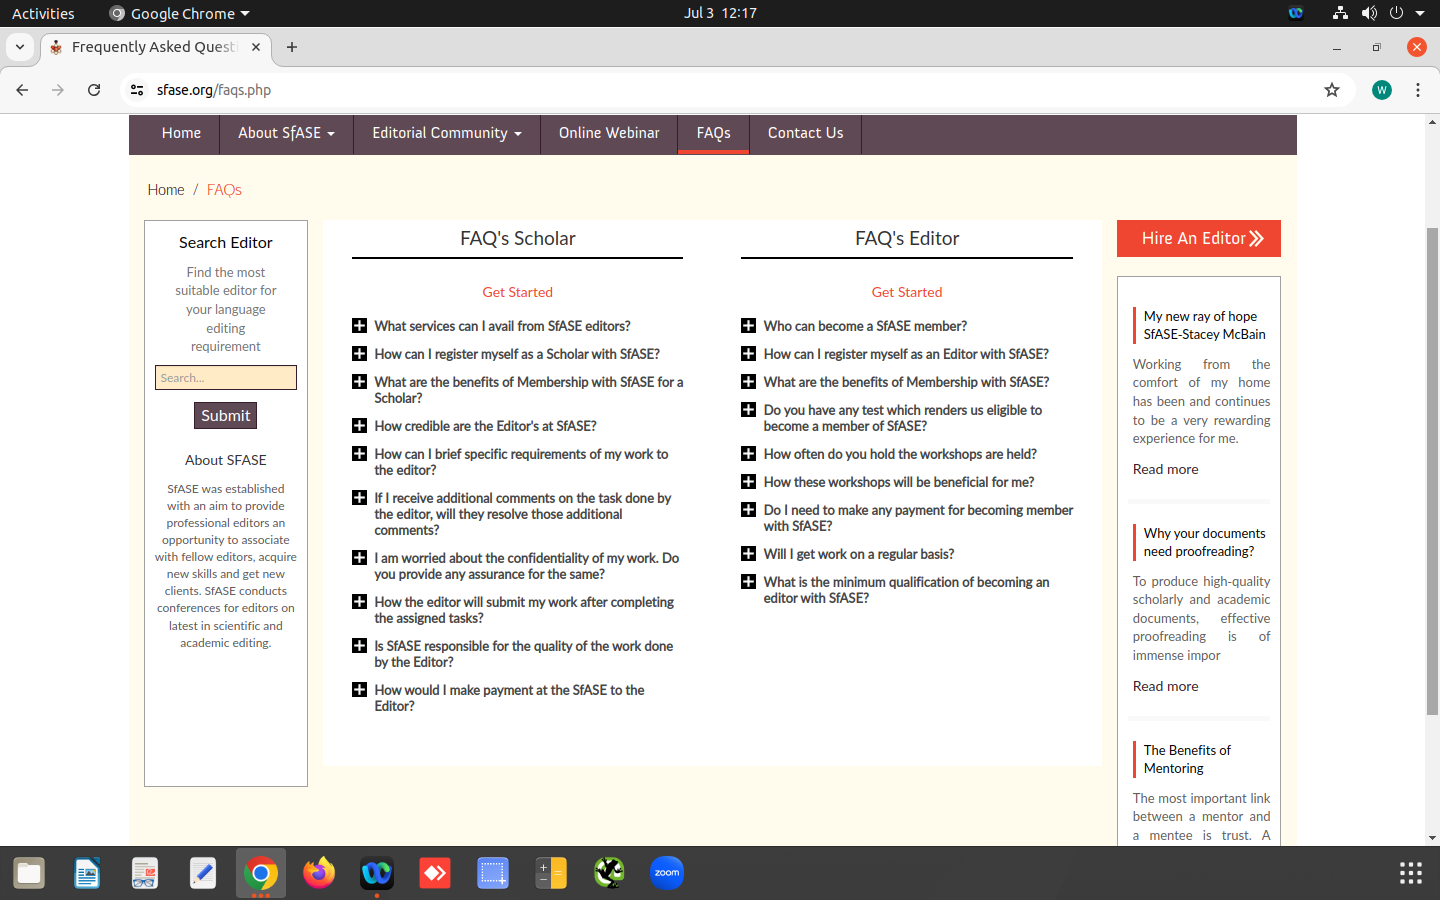This screenshot has width=1440, height=900.
Task: Show applications grid
Action: (x=1411, y=873)
